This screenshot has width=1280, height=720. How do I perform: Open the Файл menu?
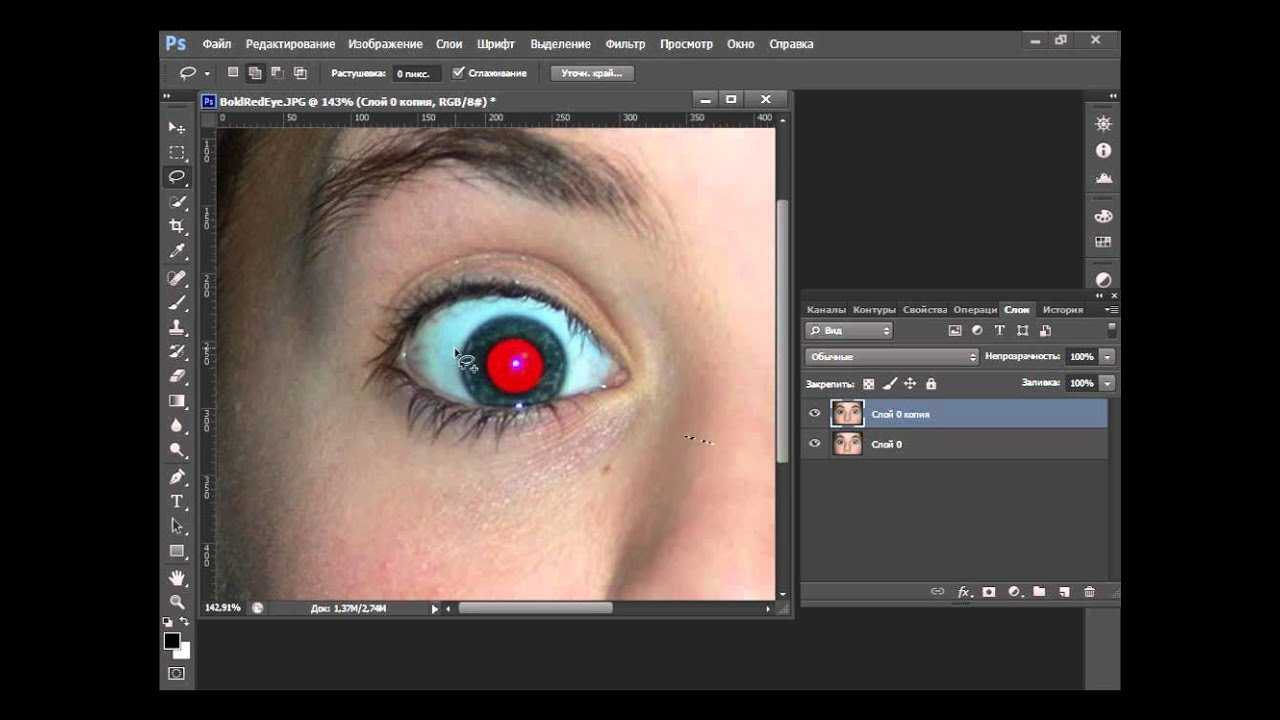(217, 44)
